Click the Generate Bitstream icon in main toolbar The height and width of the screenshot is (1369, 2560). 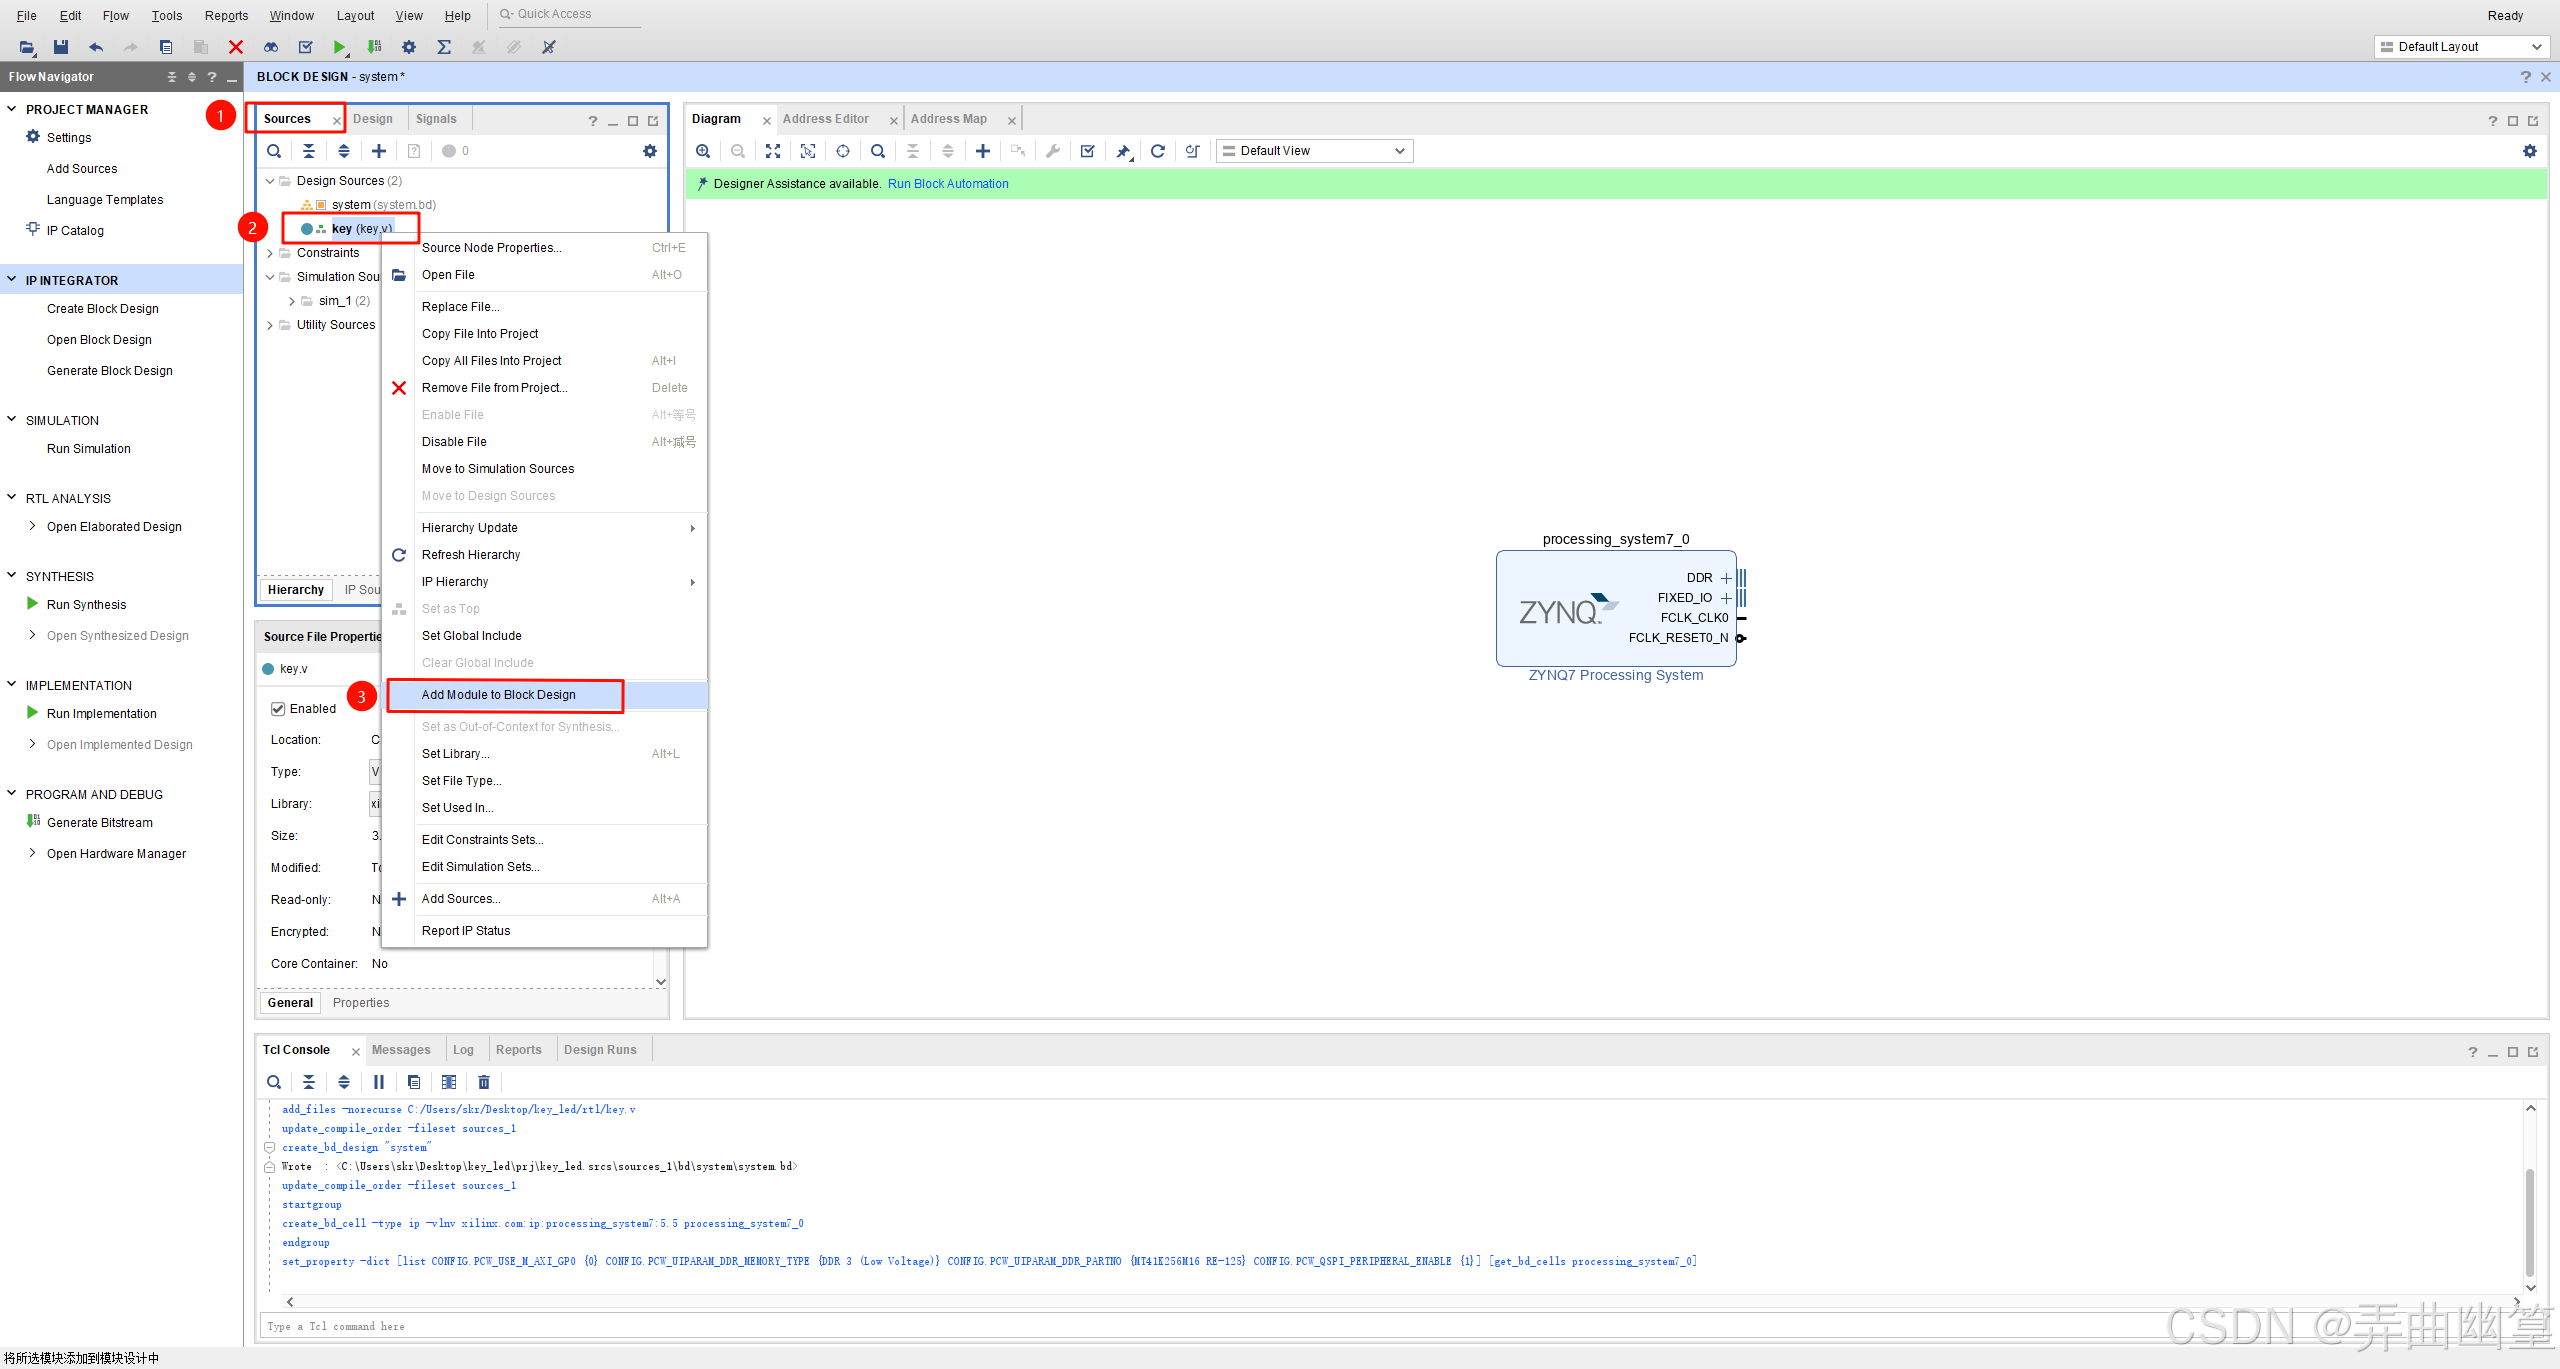tap(374, 47)
